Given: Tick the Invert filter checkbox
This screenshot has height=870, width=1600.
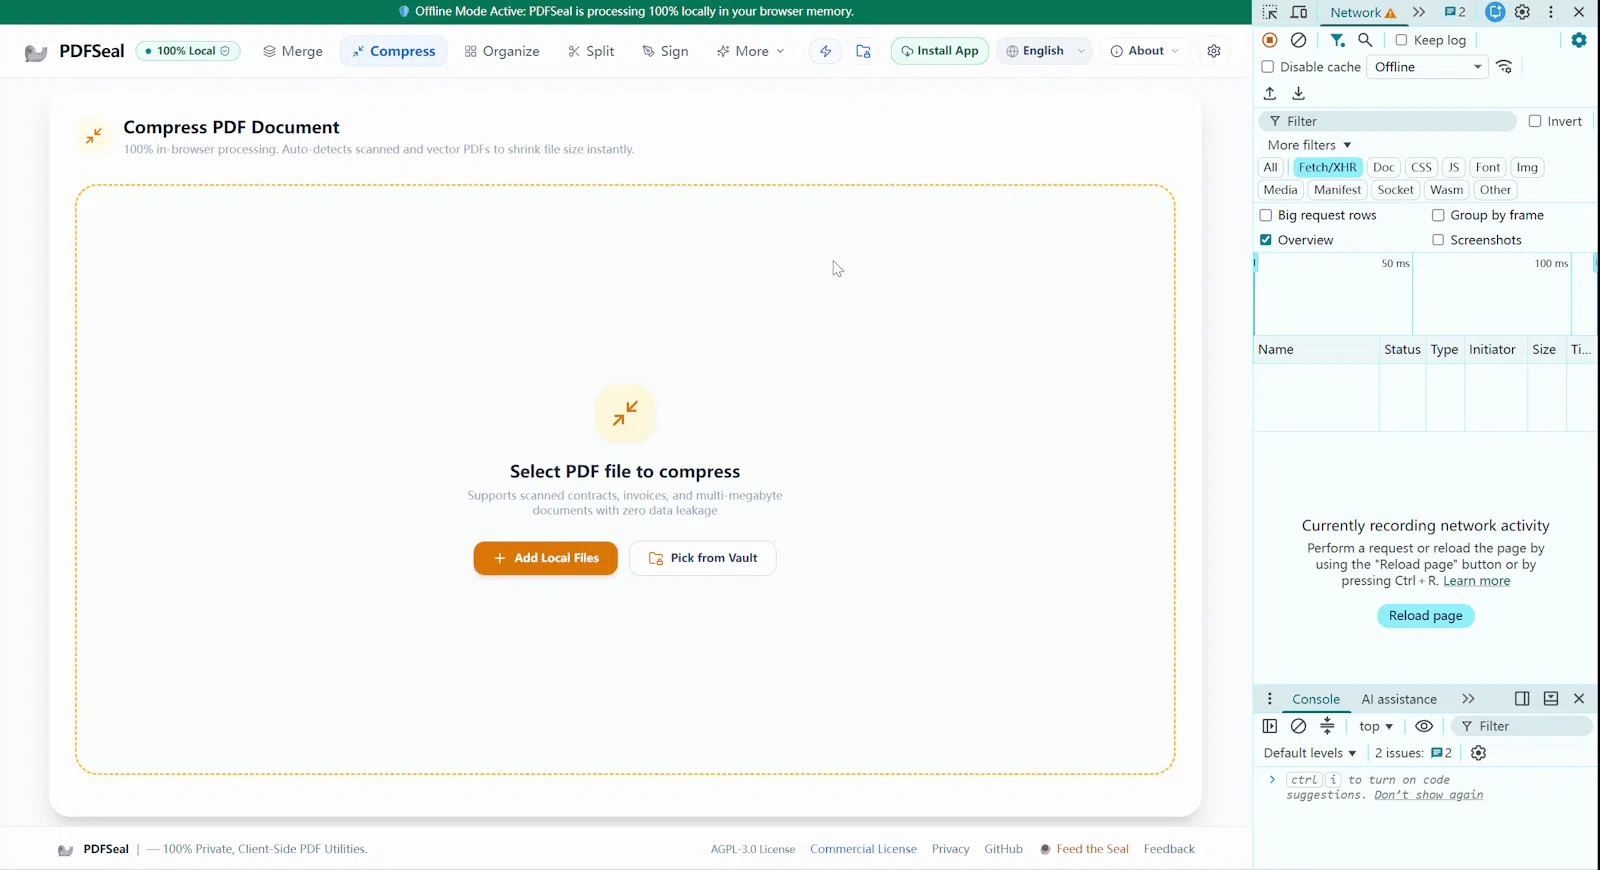Looking at the screenshot, I should pyautogui.click(x=1535, y=121).
